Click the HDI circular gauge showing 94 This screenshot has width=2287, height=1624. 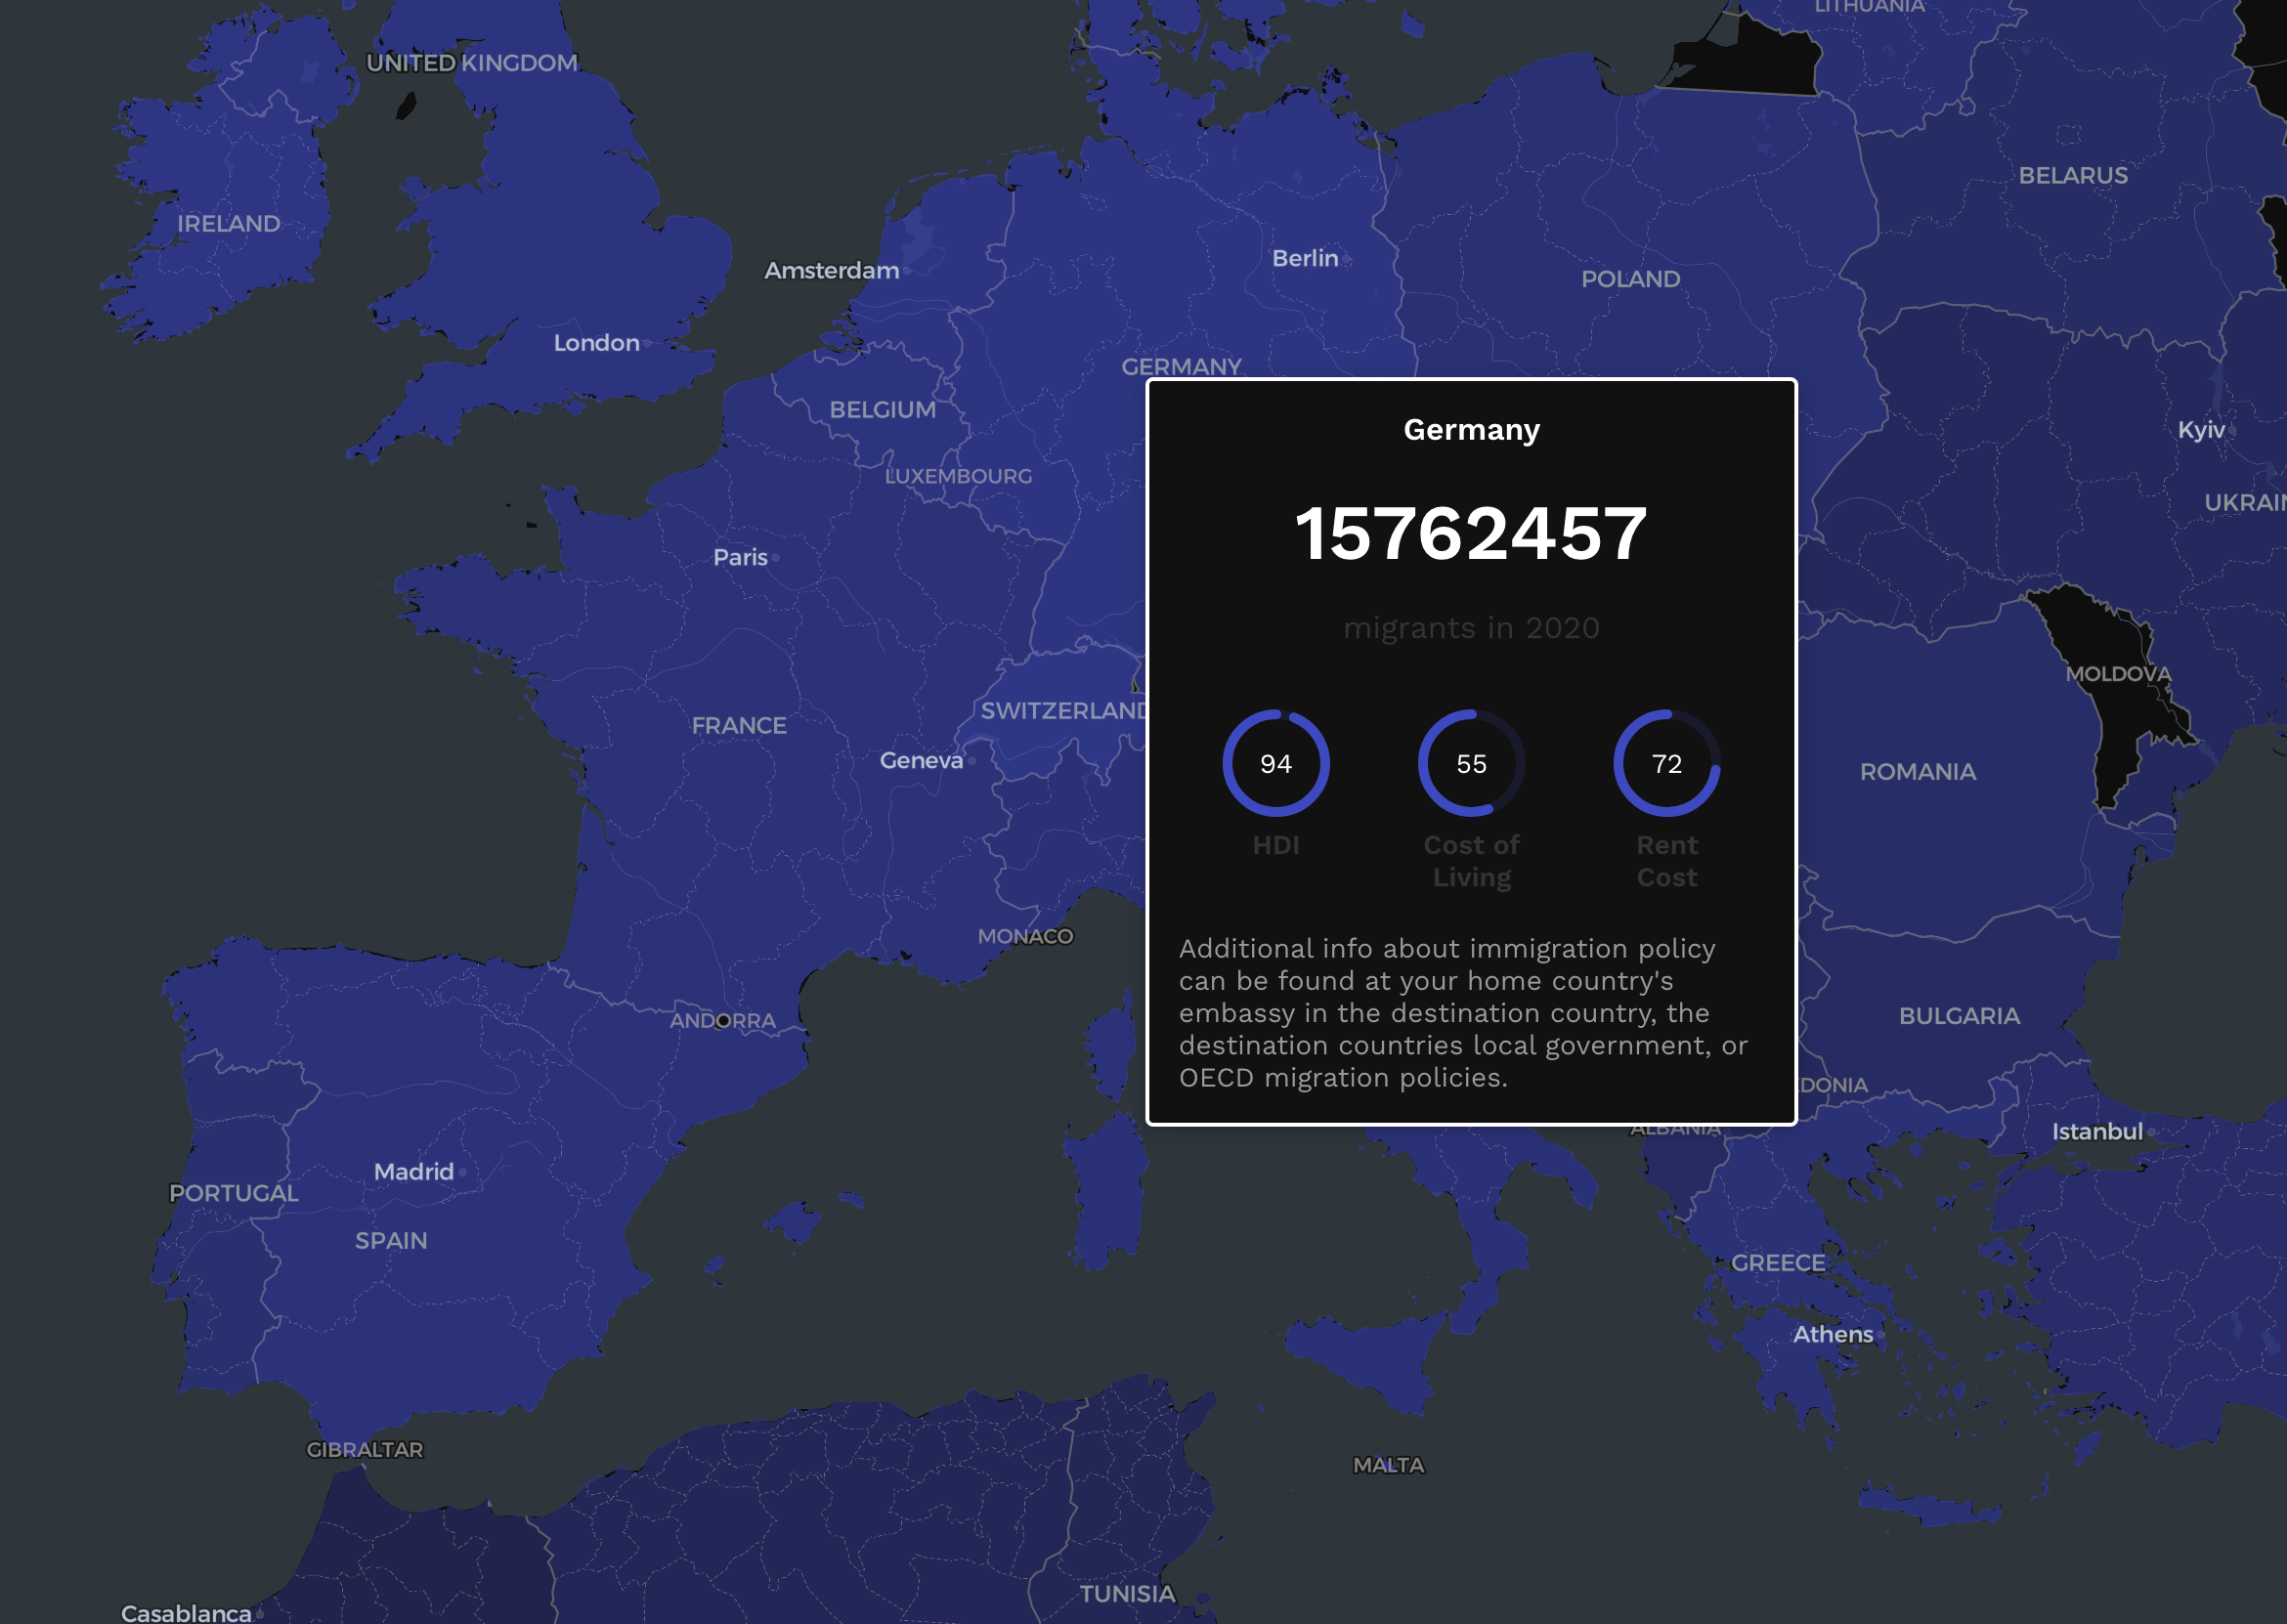(x=1275, y=763)
